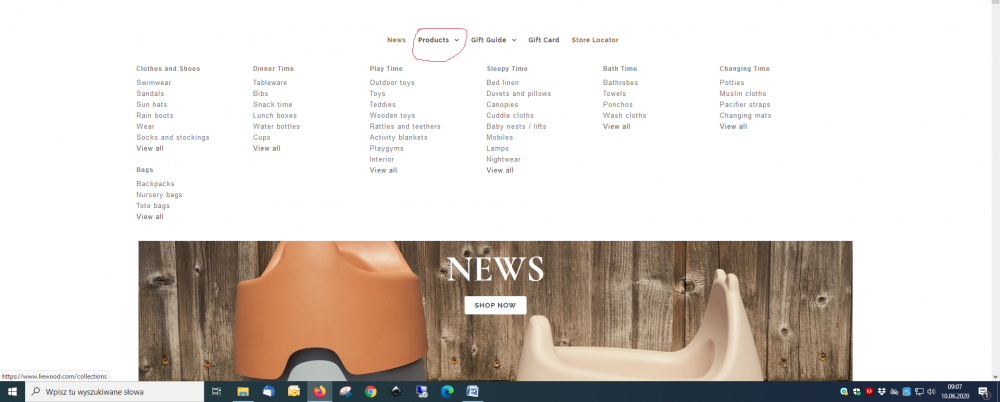Open the Bathrobes link
The height and width of the screenshot is (402, 1000).
tap(621, 82)
